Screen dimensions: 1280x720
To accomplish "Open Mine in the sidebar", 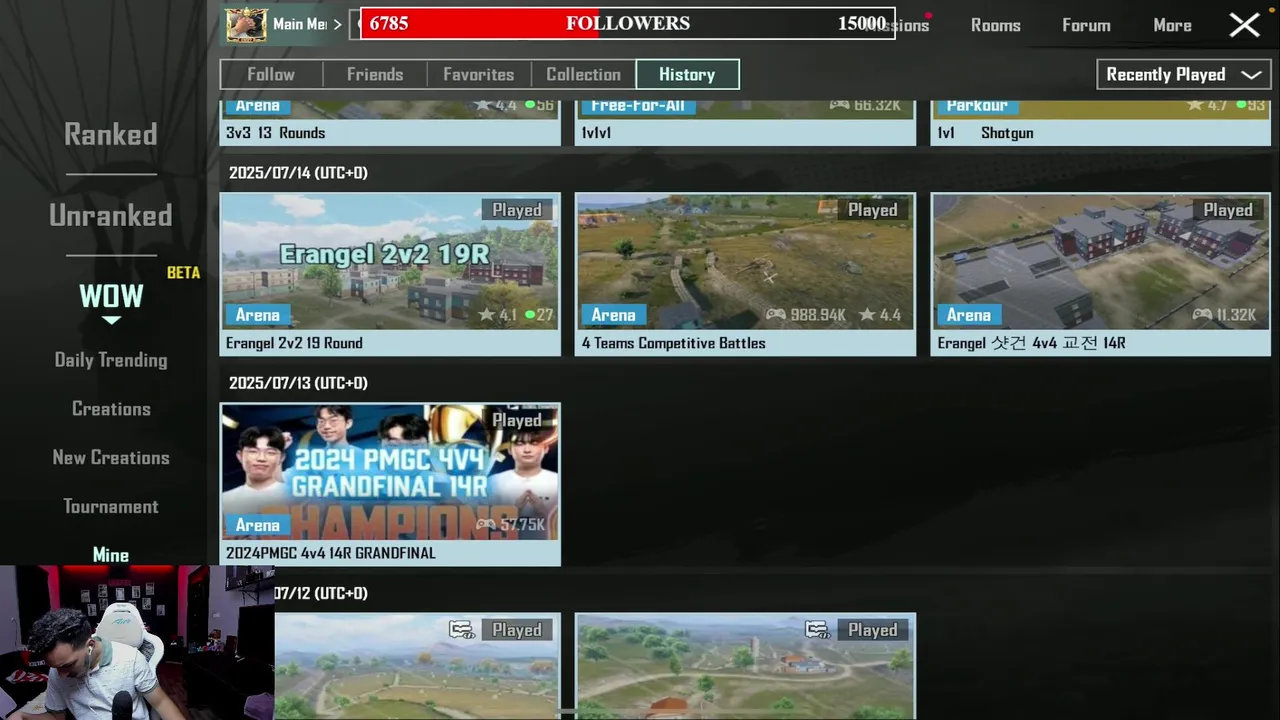I will pyautogui.click(x=111, y=555).
